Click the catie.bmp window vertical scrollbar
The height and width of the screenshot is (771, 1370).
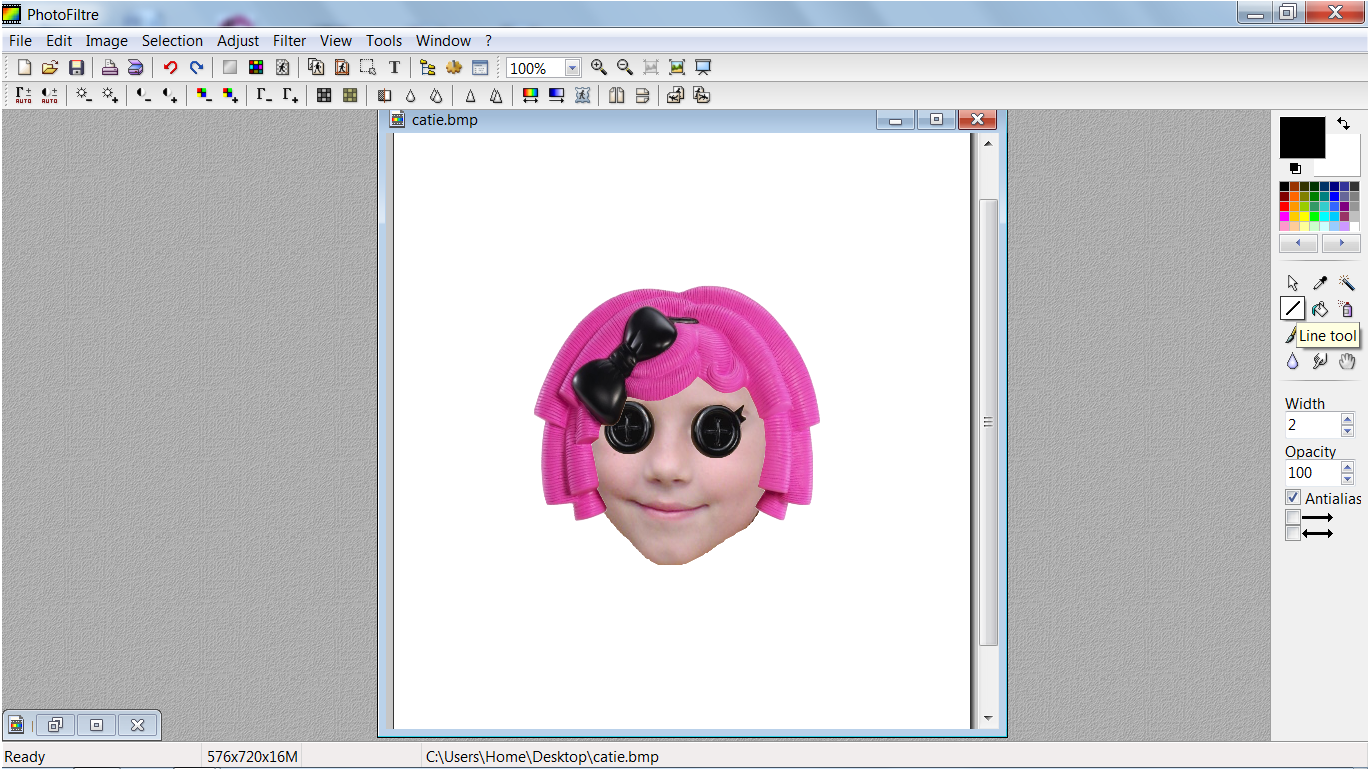[988, 422]
